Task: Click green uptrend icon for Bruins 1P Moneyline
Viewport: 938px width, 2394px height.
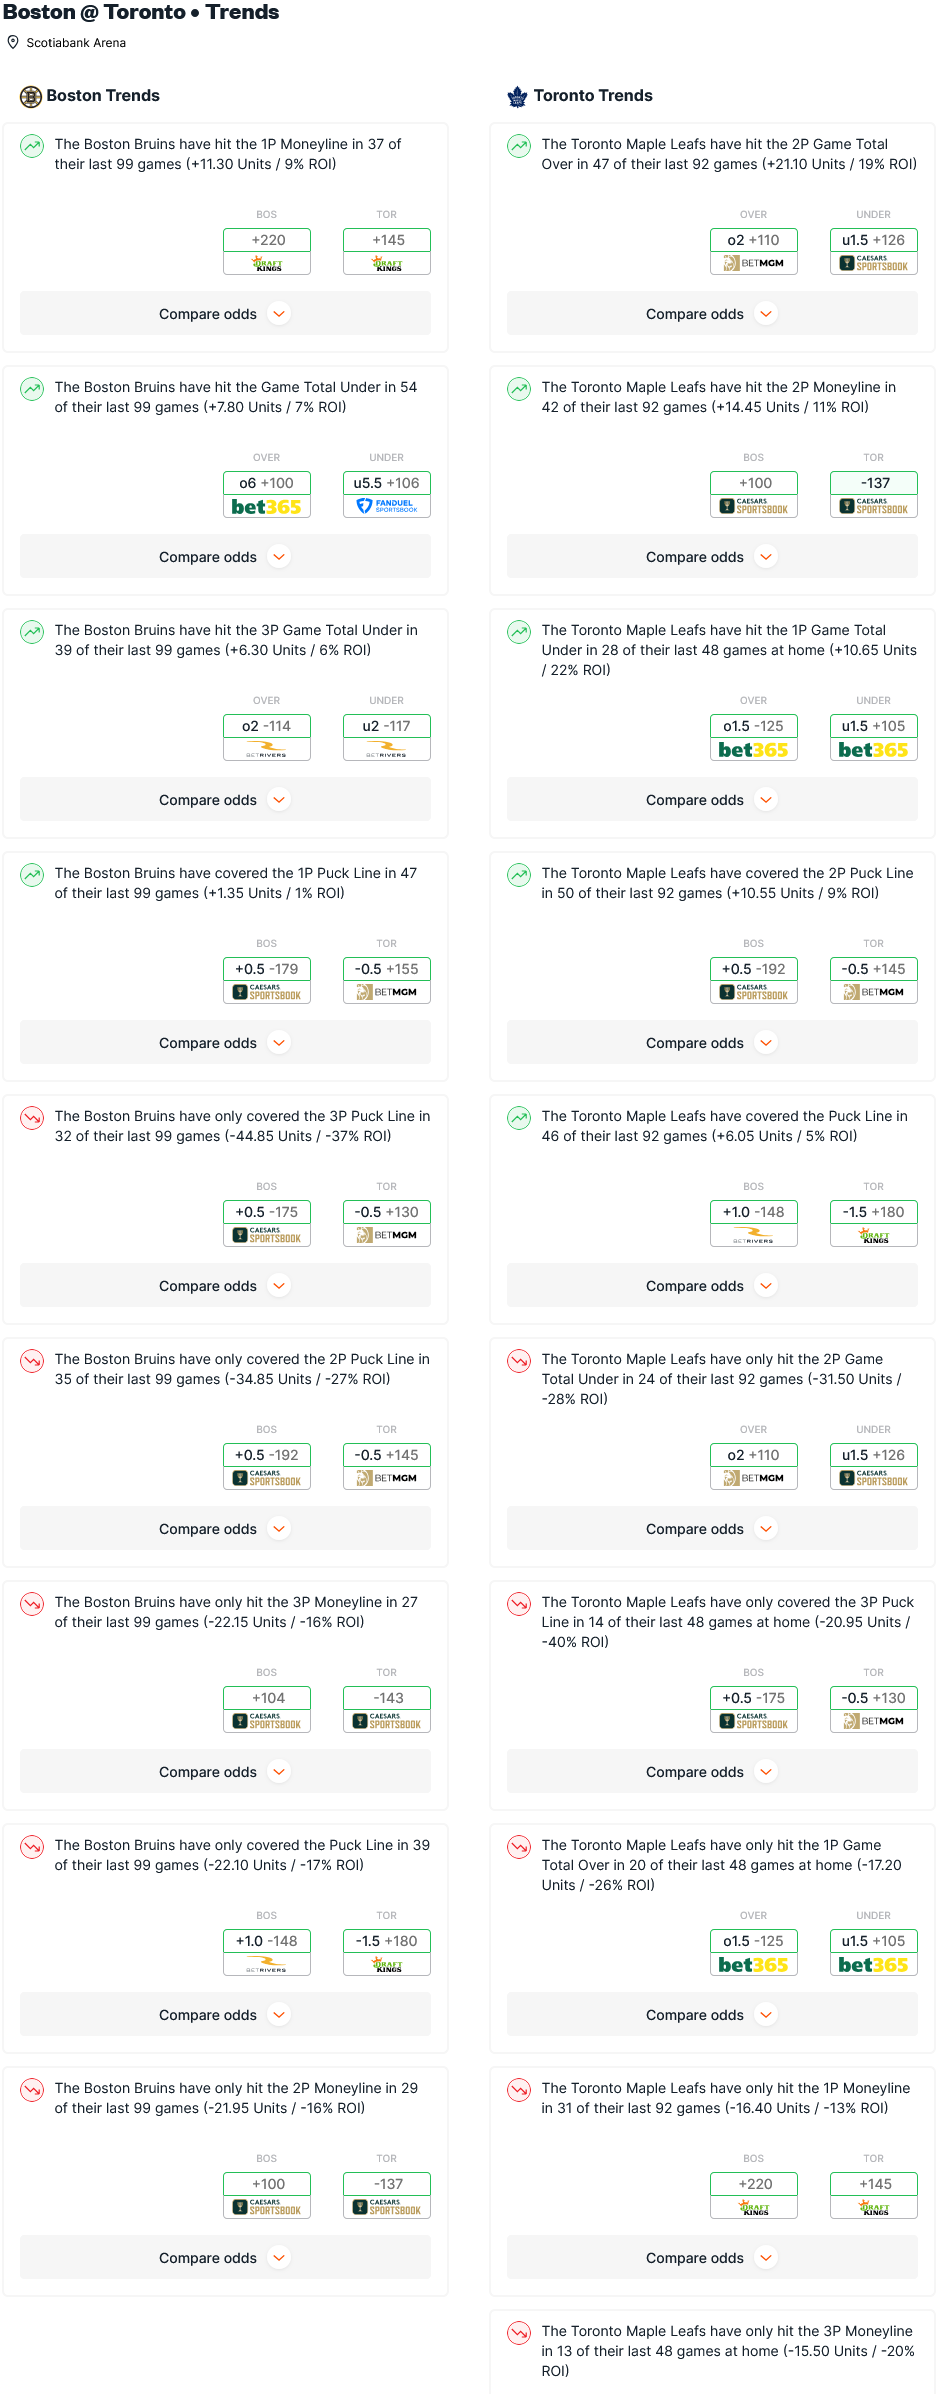Action: tap(32, 146)
